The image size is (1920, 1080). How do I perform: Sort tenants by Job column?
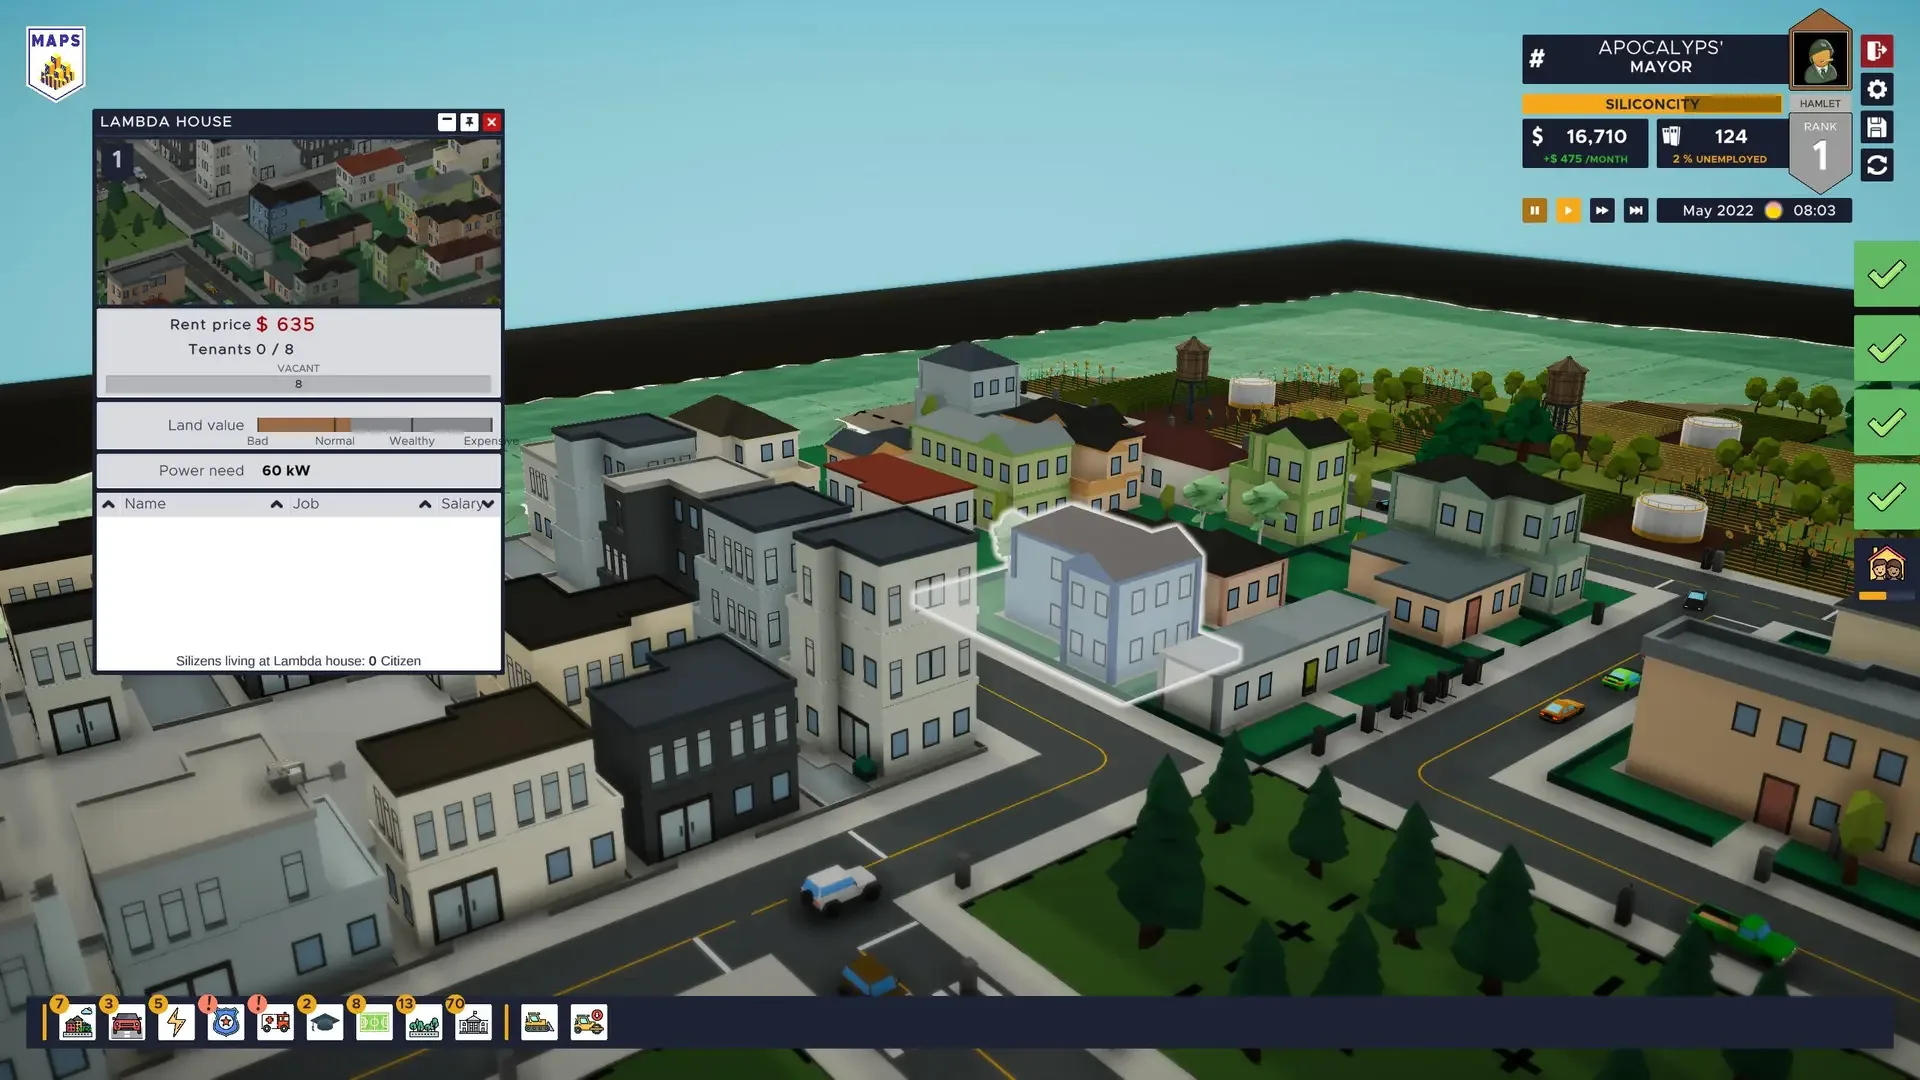[305, 504]
